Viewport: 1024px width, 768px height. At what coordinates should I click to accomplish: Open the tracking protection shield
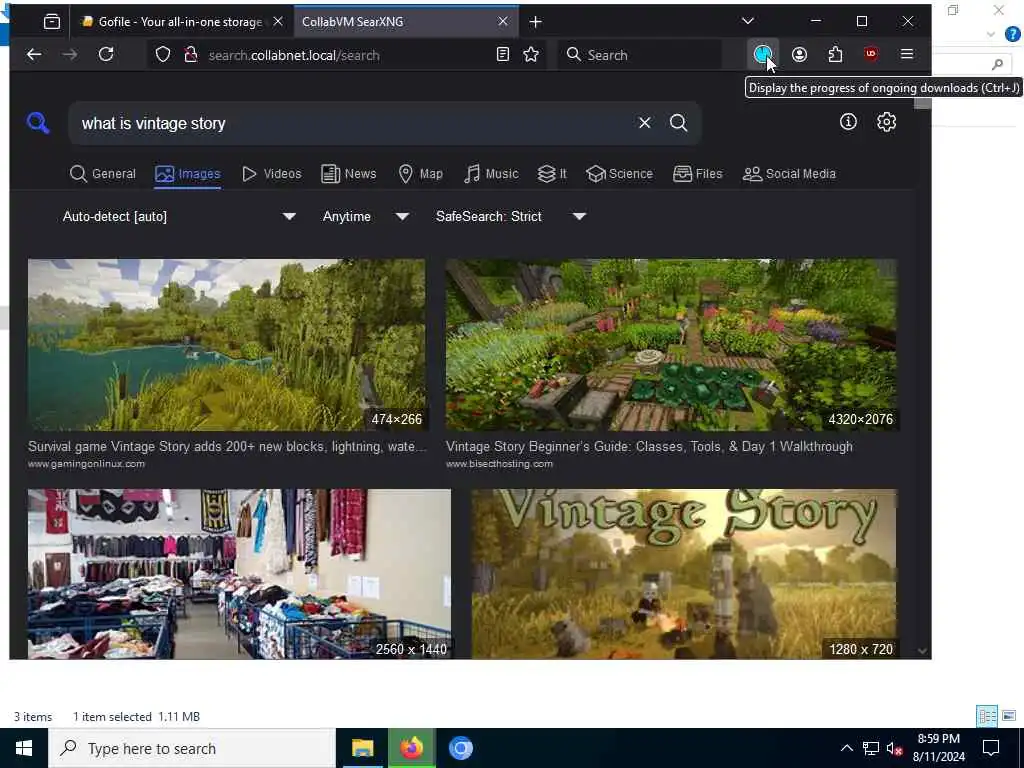163,55
